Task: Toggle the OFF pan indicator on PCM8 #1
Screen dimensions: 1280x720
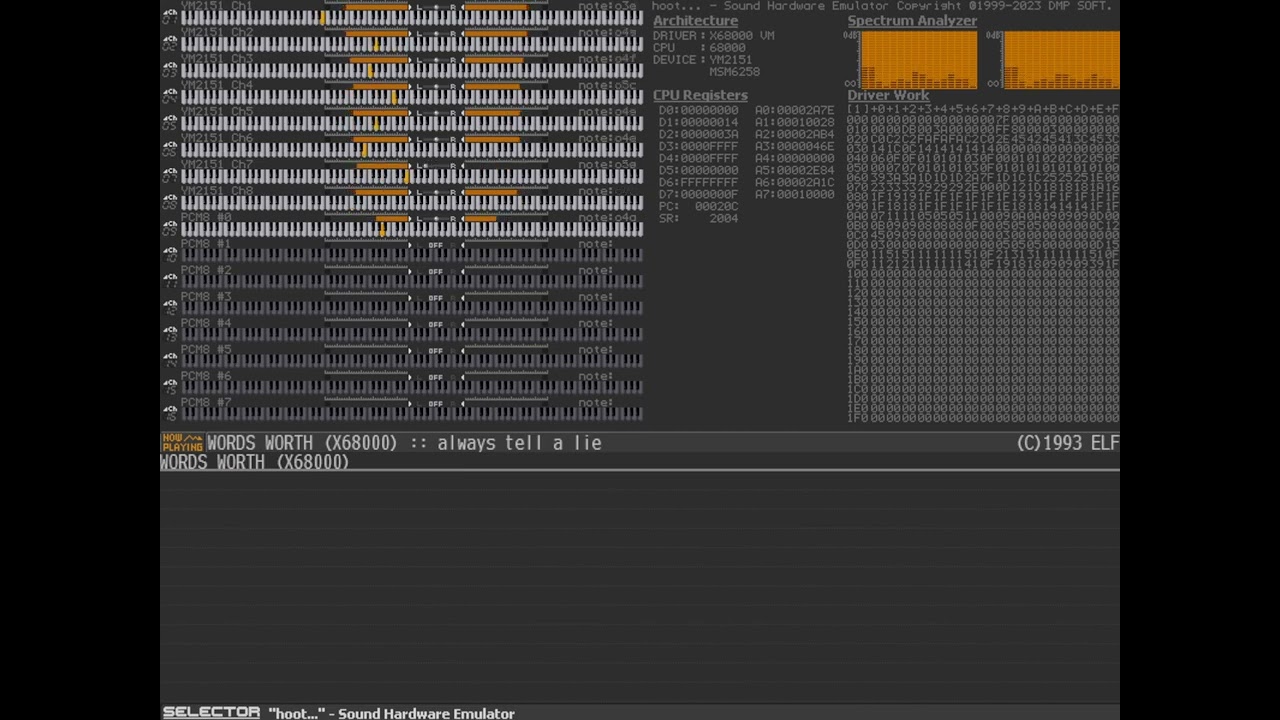Action: point(435,245)
